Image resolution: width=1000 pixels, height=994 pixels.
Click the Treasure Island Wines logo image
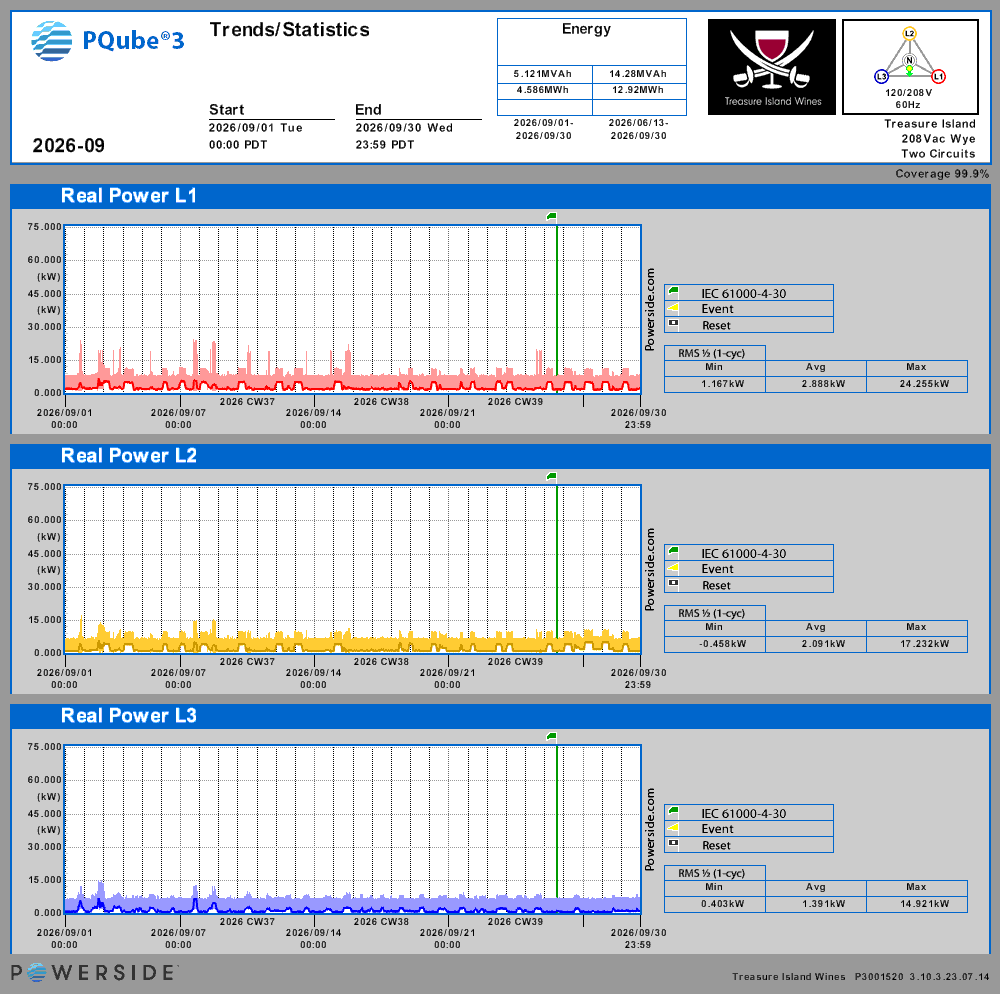772,67
